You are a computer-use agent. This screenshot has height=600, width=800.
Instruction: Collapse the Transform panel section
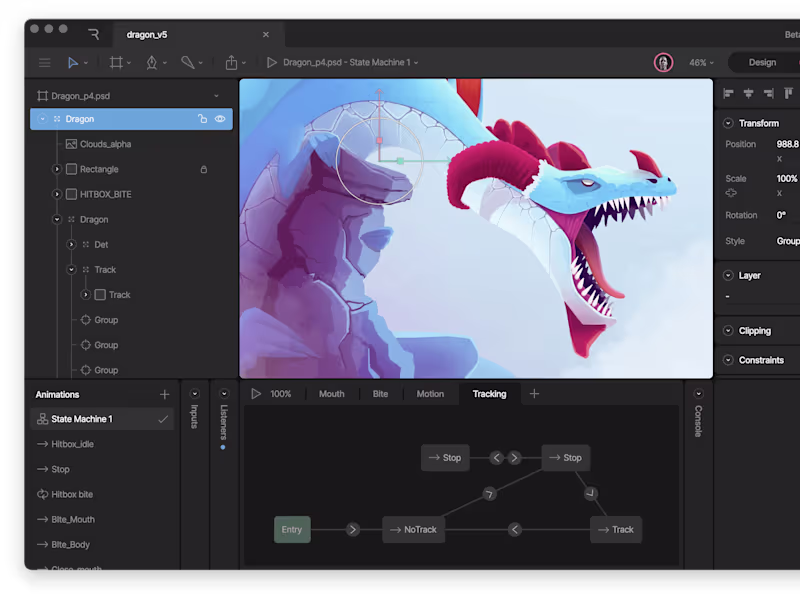coord(728,124)
